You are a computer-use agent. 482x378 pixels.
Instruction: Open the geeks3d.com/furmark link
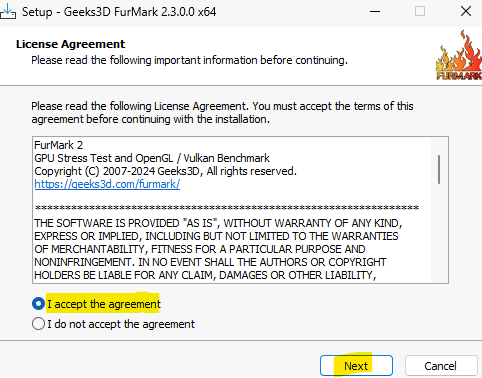[107, 184]
